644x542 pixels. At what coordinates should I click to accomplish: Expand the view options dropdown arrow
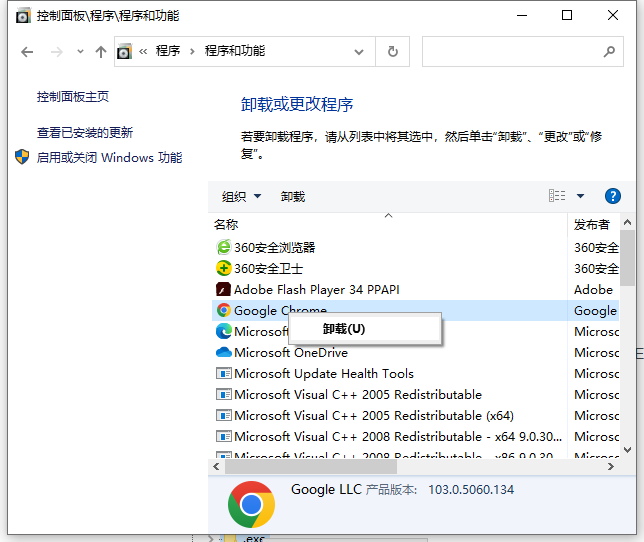pyautogui.click(x=581, y=196)
